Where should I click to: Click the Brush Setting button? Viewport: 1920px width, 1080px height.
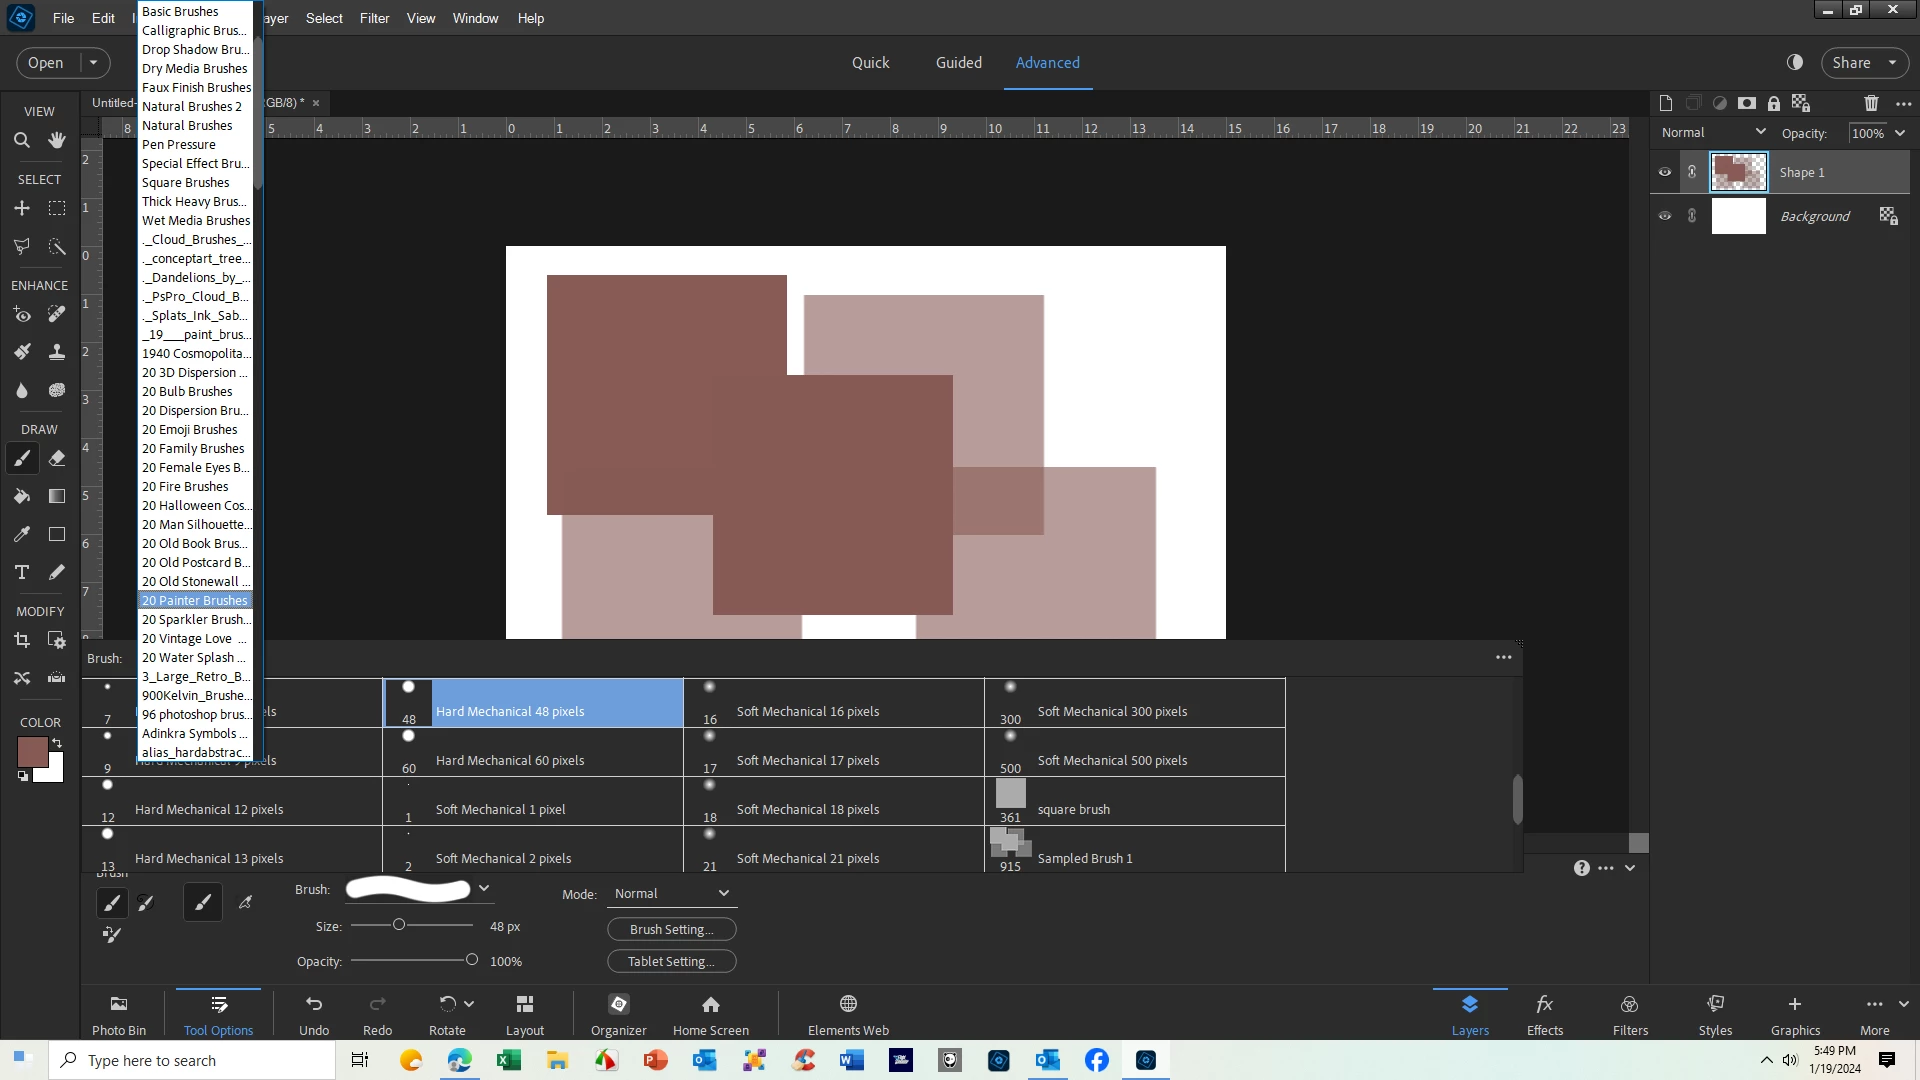click(x=671, y=930)
